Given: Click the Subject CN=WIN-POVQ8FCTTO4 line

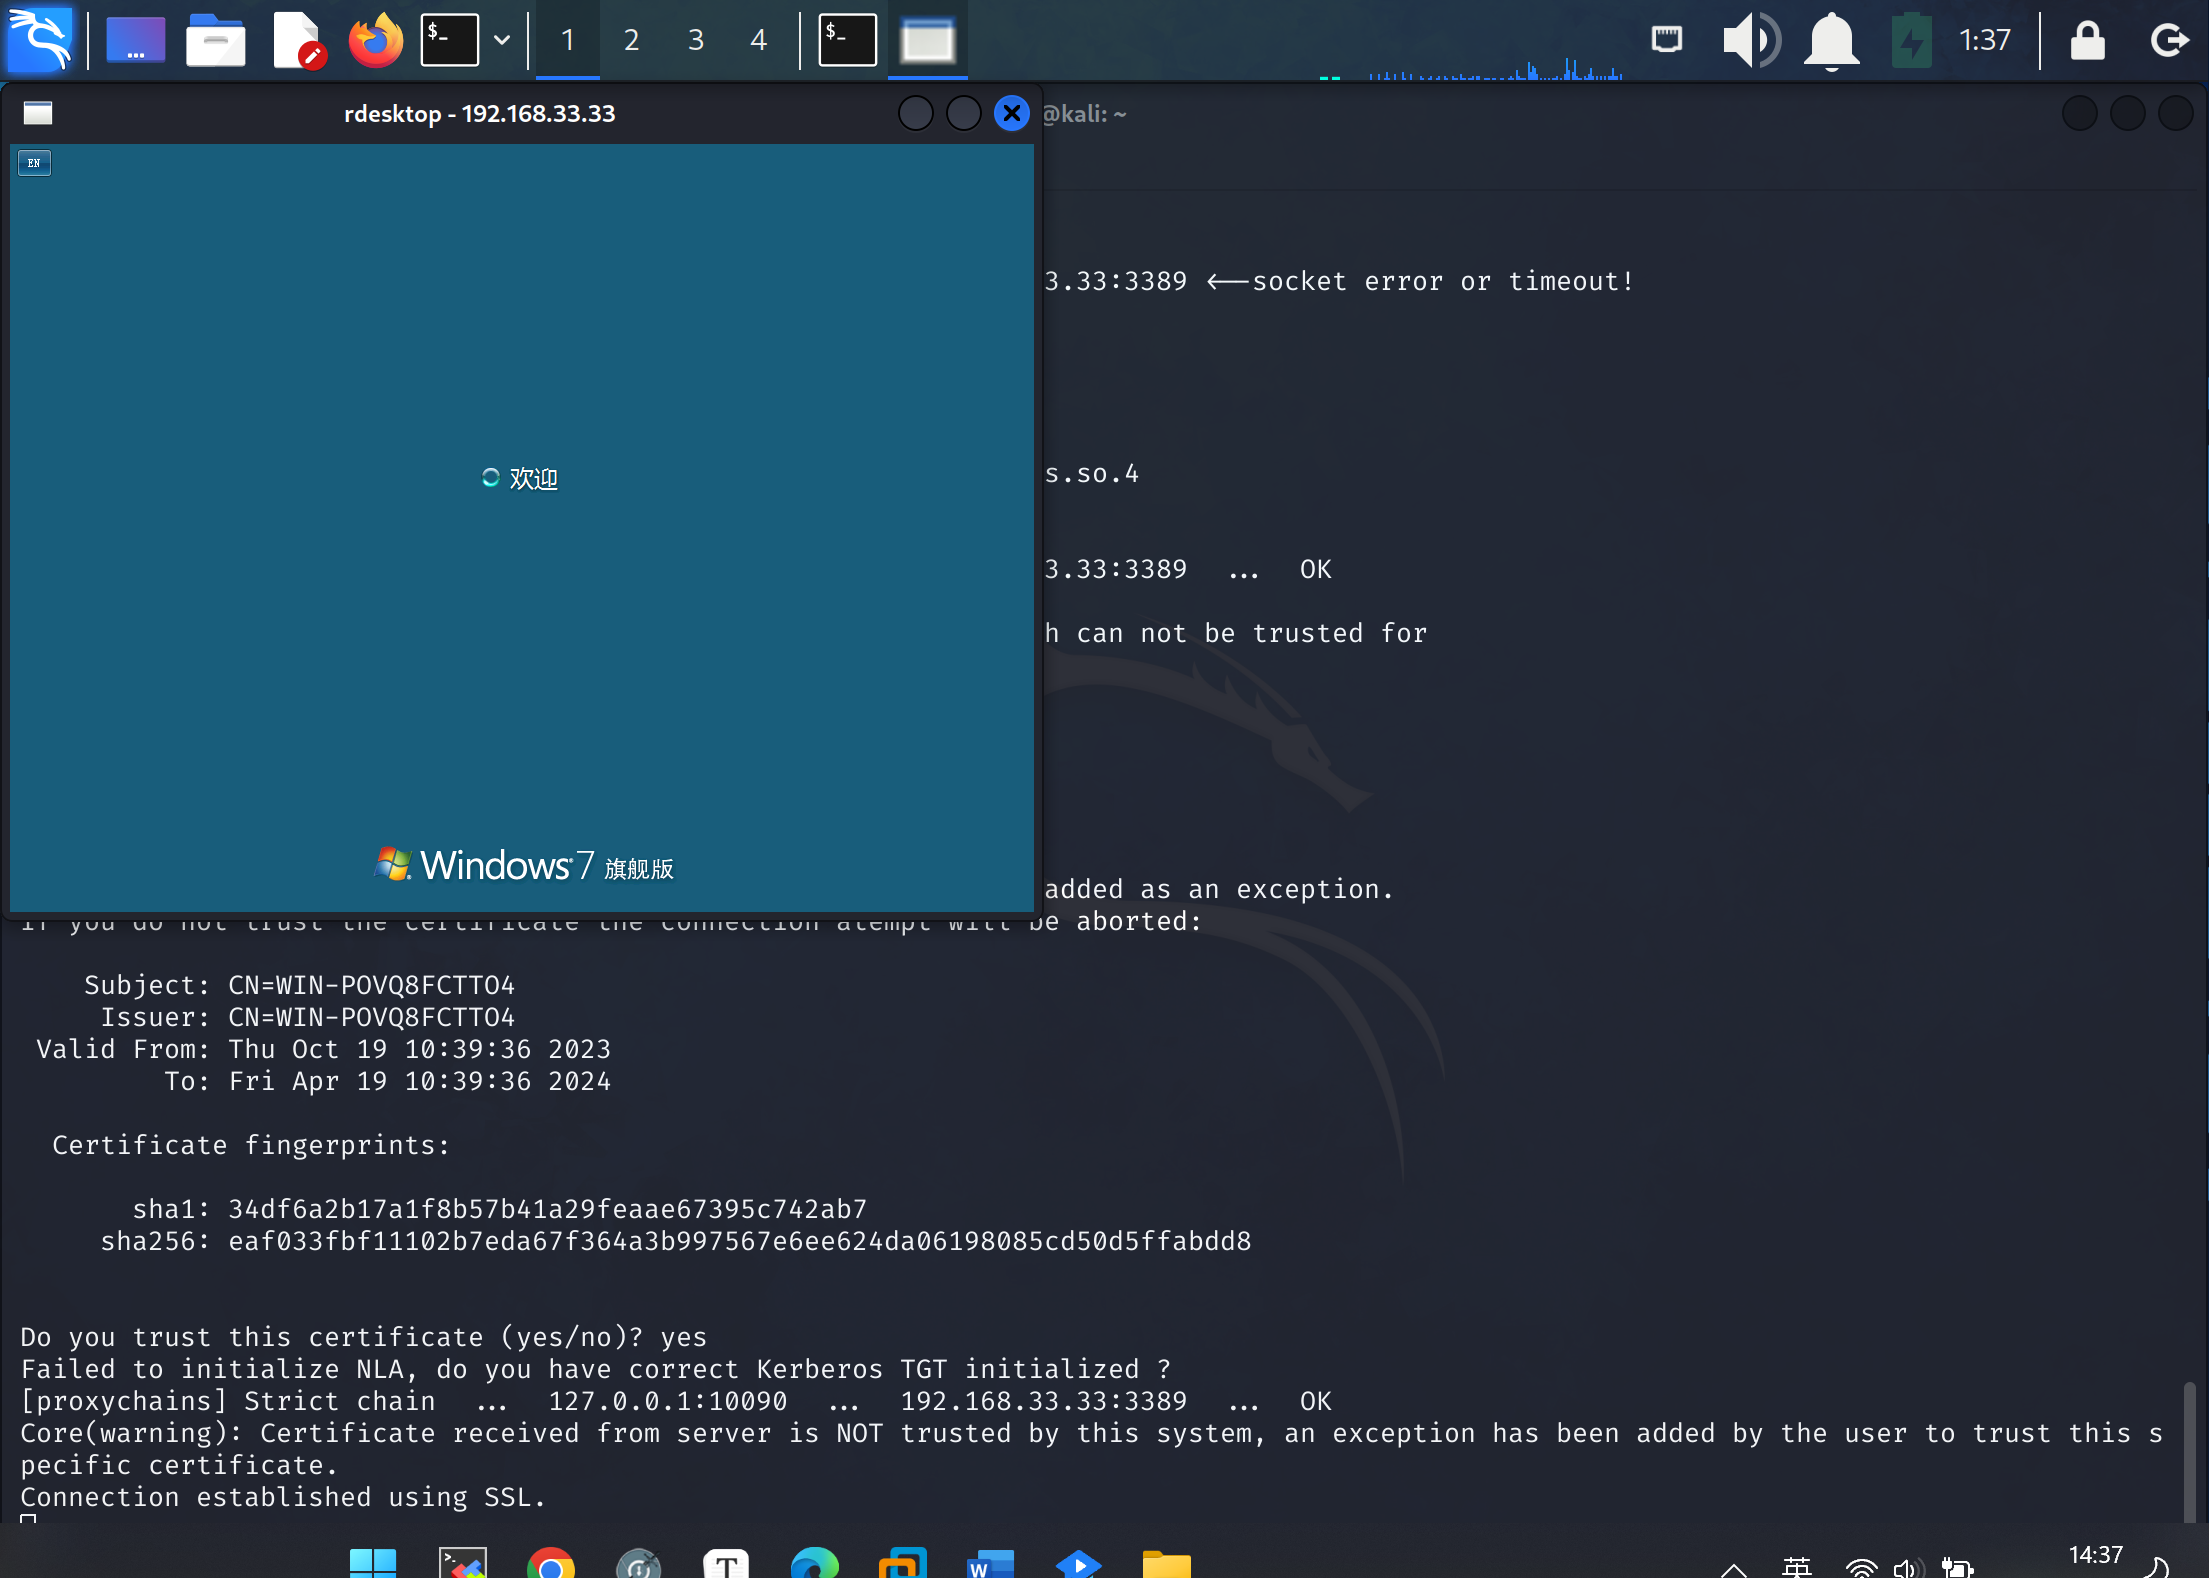Looking at the screenshot, I should click(x=299, y=985).
